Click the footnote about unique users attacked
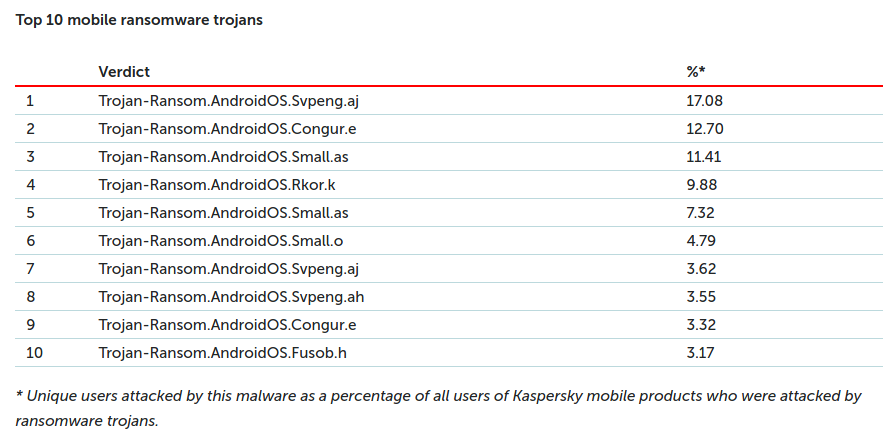This screenshot has width=883, height=439. pyautogui.click(x=438, y=408)
